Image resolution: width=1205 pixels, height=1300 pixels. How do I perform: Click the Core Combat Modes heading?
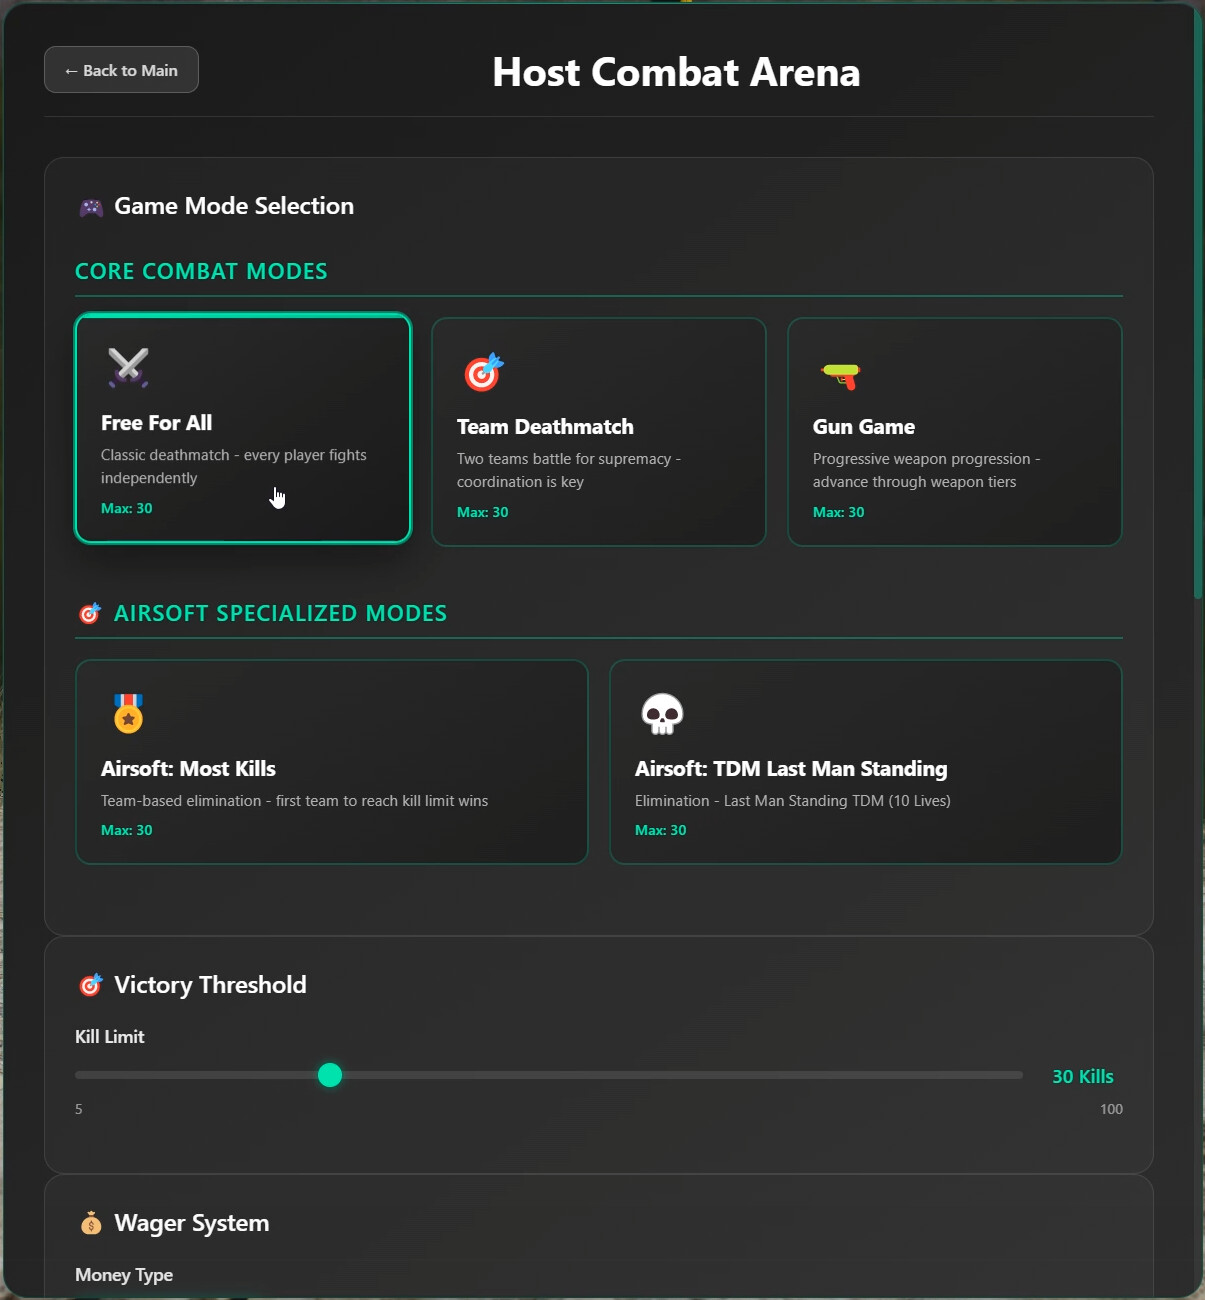[x=201, y=271]
